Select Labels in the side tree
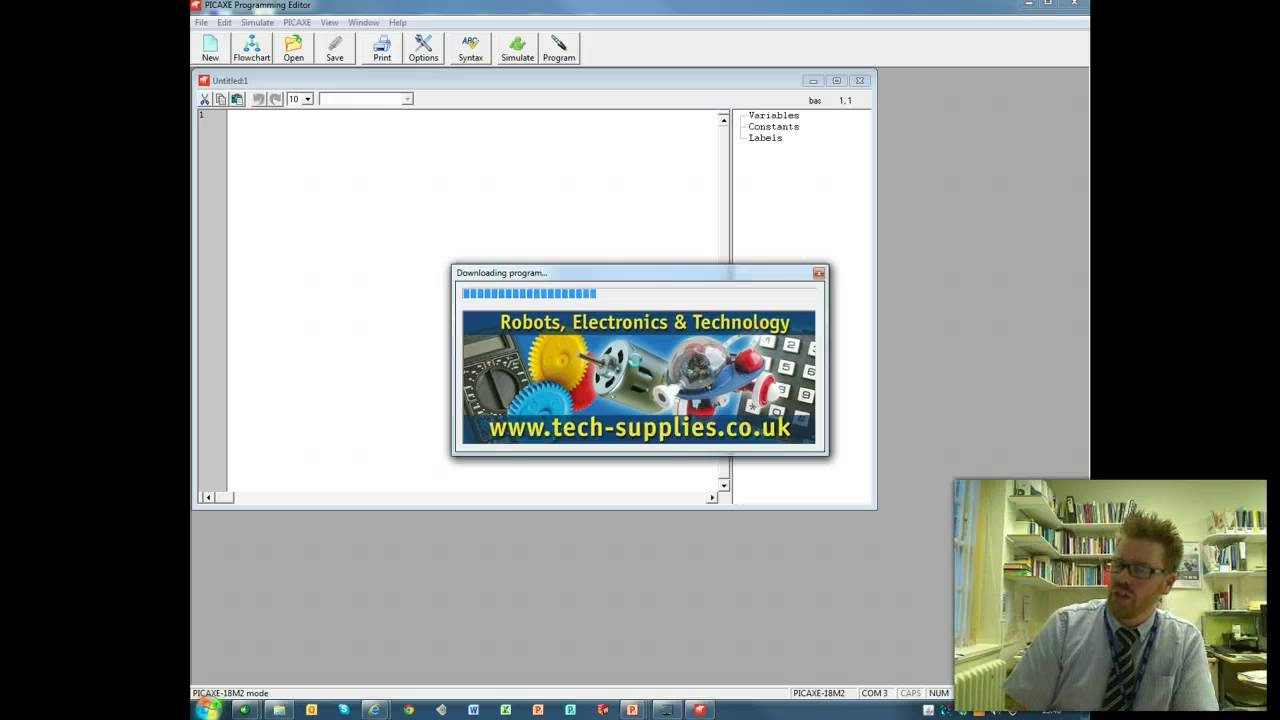Screen dimensions: 1280x720 [765, 138]
